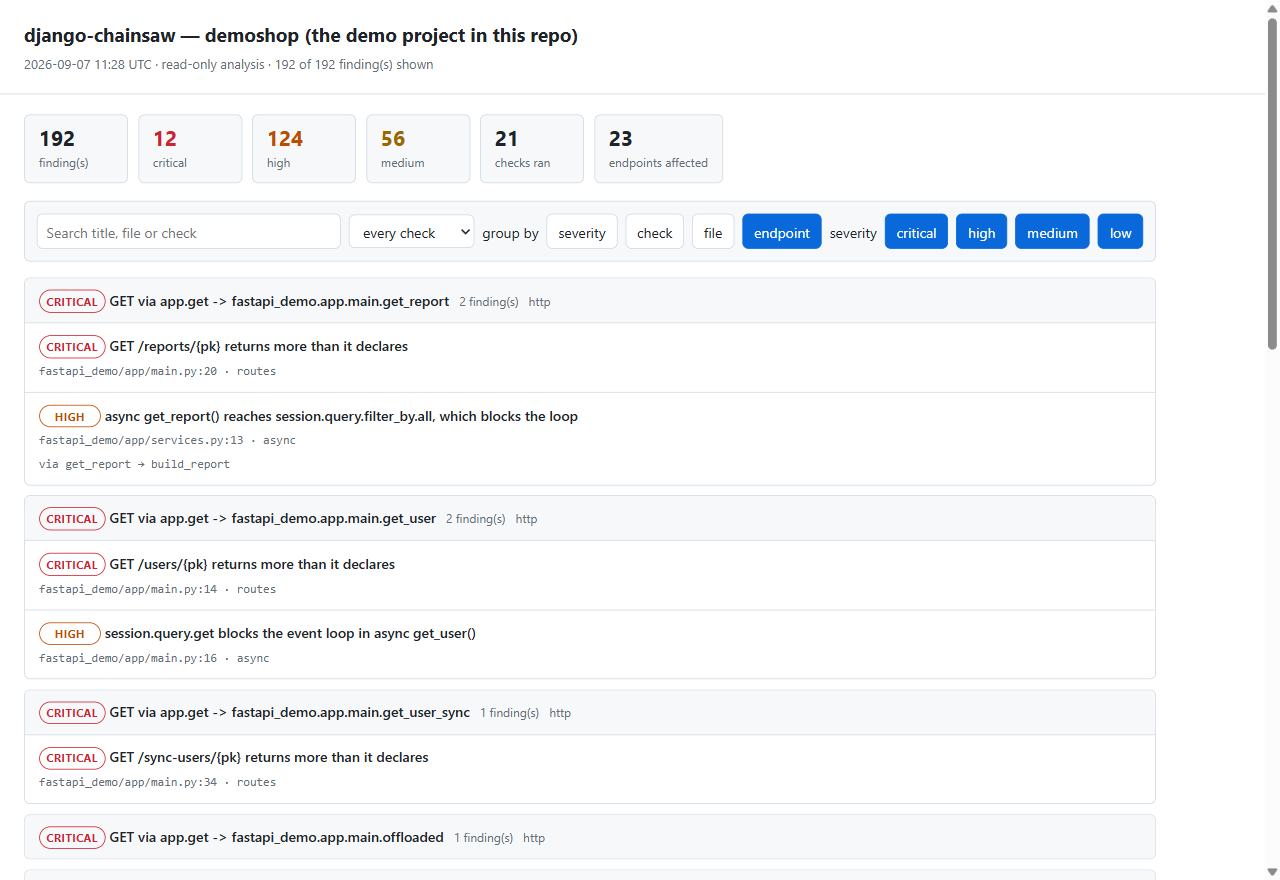Click the '1 finding(s)' count on get_user_sync header

(509, 713)
